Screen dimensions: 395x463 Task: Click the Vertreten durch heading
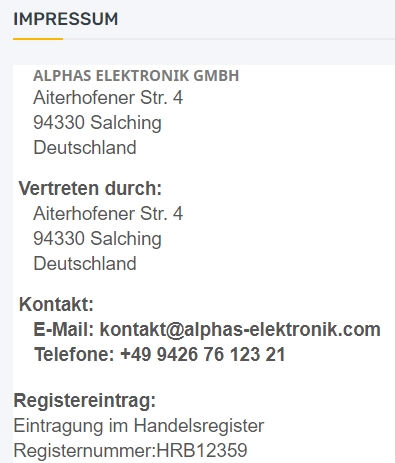(90, 188)
